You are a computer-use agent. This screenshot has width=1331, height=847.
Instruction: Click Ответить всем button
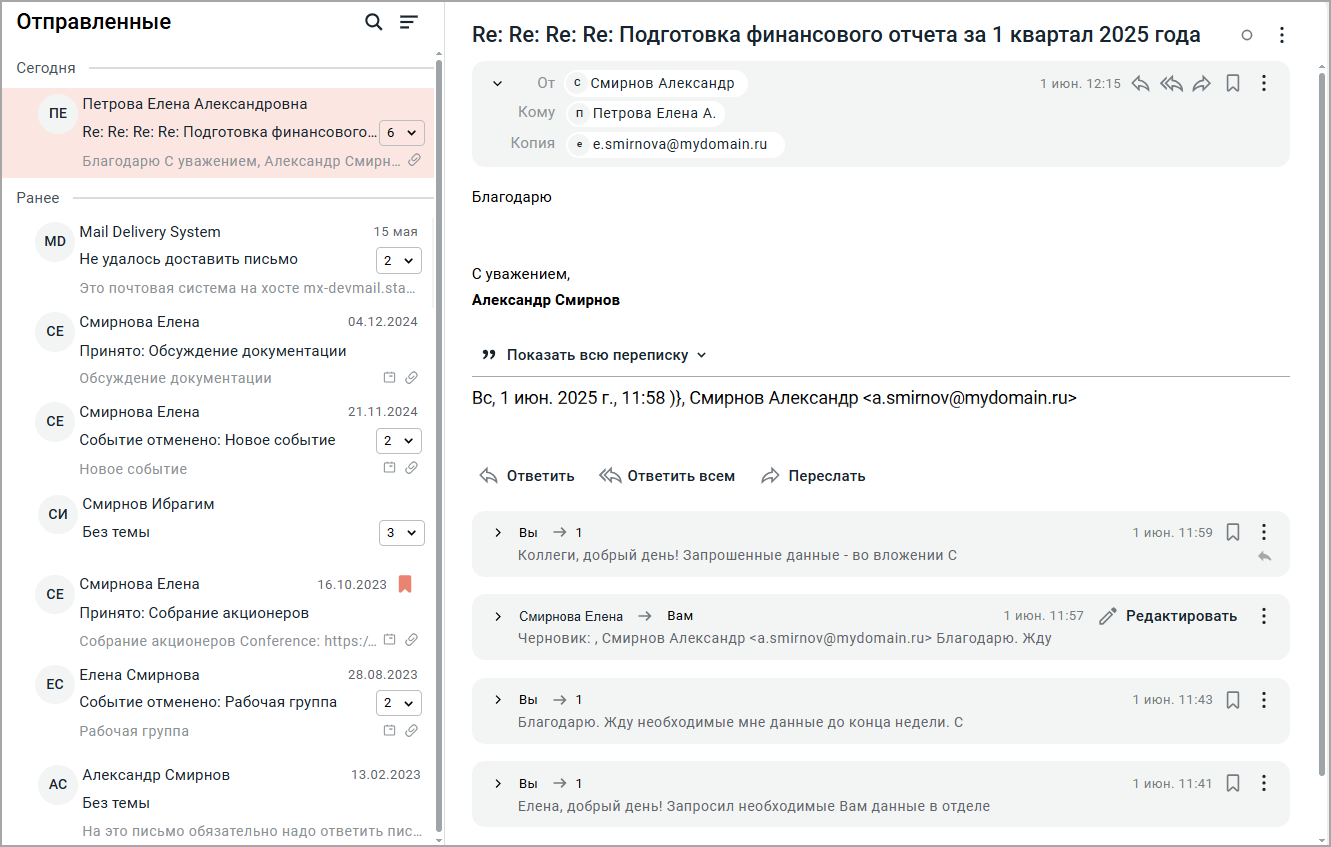[667, 476]
